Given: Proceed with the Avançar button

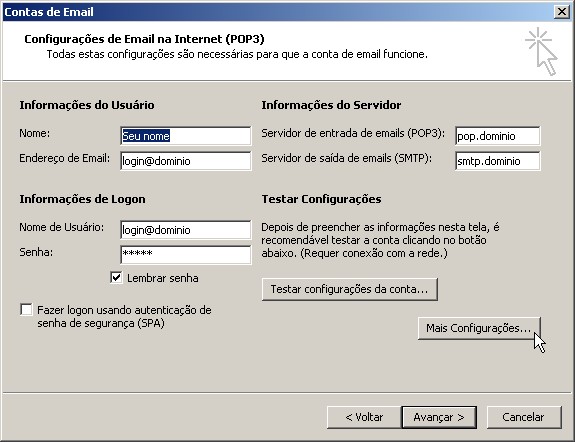Looking at the screenshot, I should tap(439, 417).
